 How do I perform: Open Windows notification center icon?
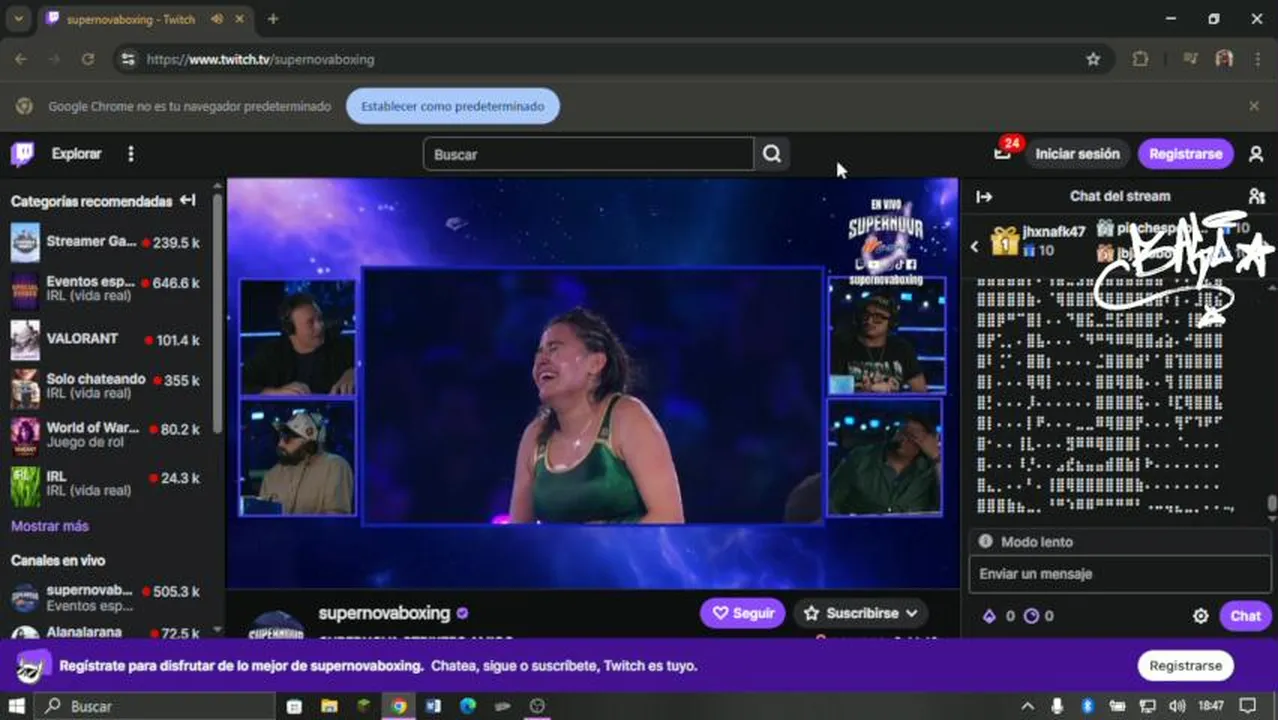tap(1247, 706)
